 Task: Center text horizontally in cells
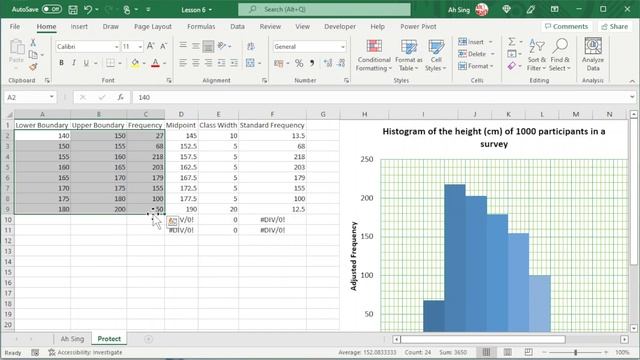(196, 63)
